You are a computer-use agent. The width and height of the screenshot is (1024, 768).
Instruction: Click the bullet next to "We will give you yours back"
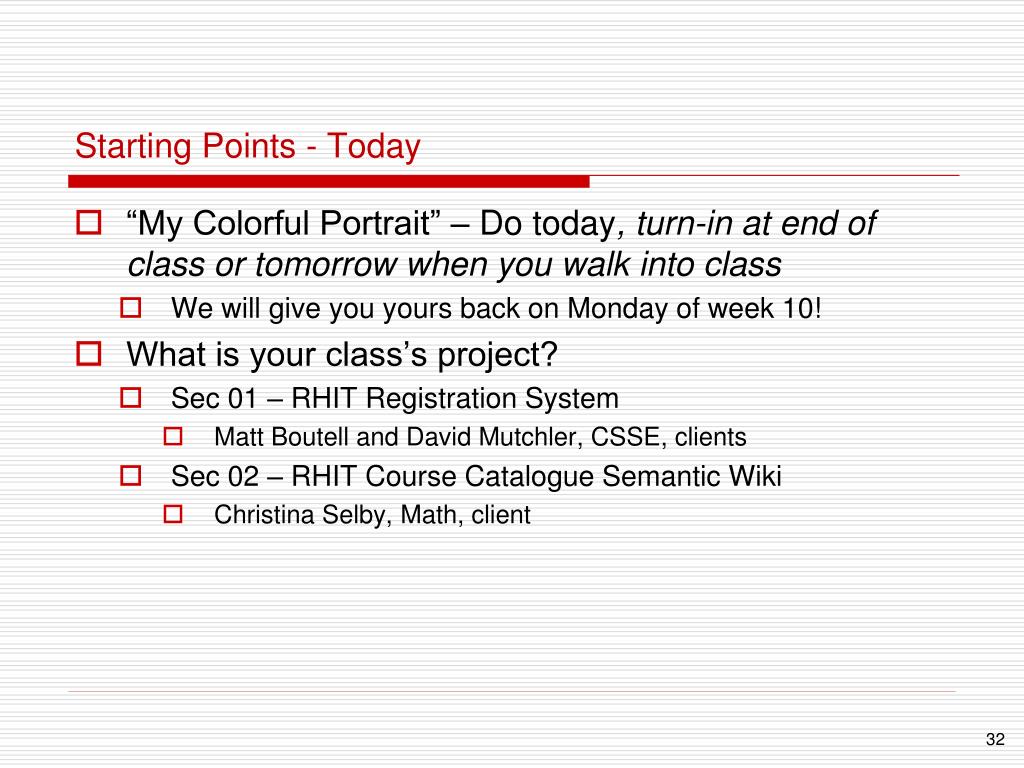point(131,308)
